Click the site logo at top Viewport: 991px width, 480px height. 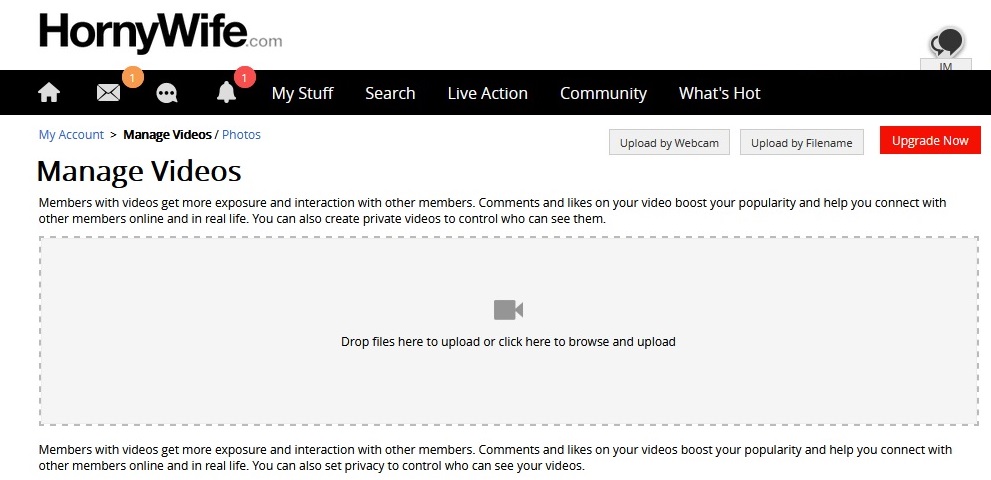tap(161, 32)
